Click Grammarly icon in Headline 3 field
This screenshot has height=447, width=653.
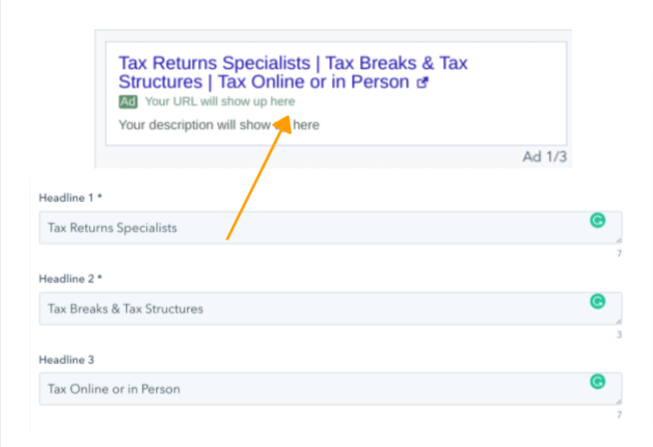598,382
